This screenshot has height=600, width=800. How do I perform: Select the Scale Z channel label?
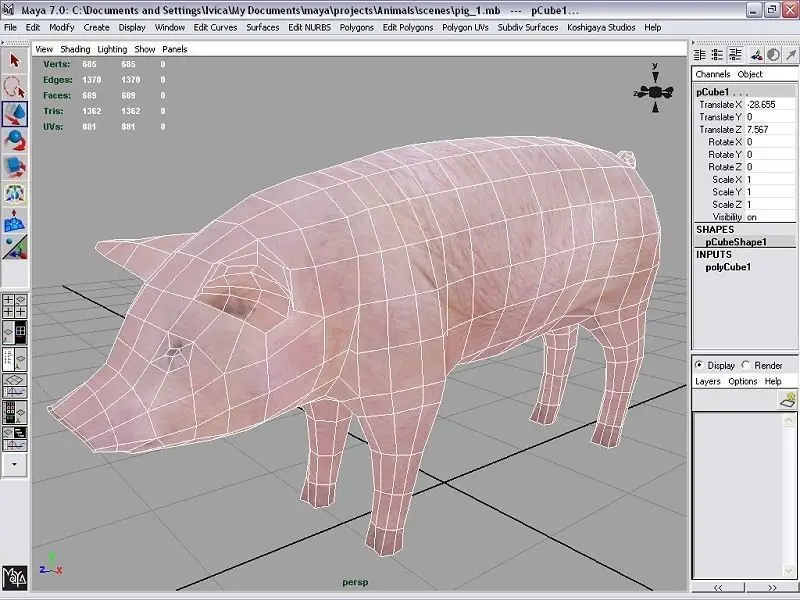coord(727,205)
